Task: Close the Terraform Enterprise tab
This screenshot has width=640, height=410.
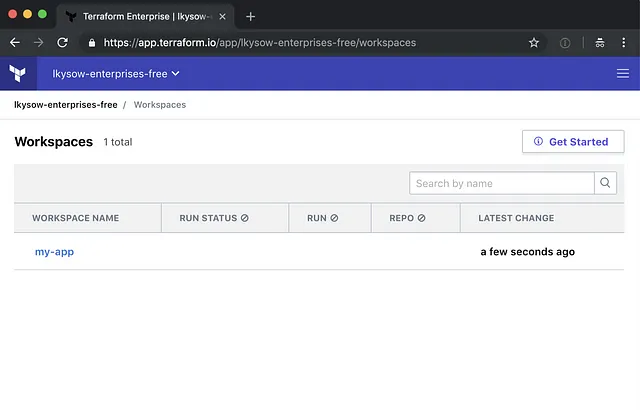Action: [222, 17]
